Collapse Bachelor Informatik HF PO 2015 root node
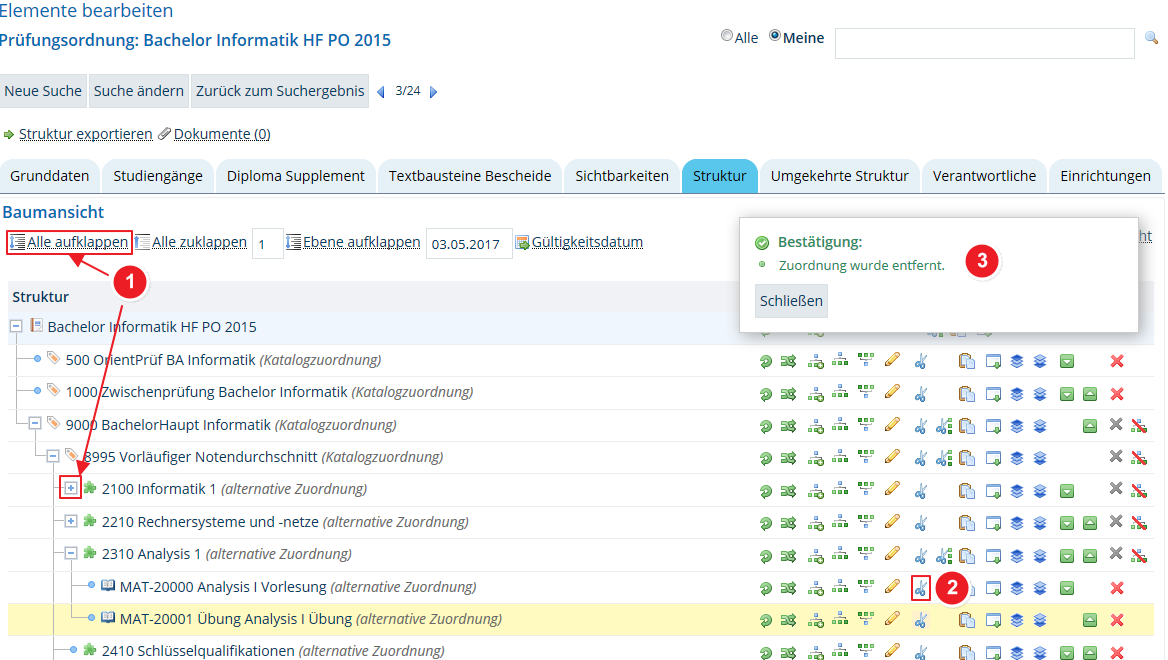Screen dimensions: 1168x660 16,326
